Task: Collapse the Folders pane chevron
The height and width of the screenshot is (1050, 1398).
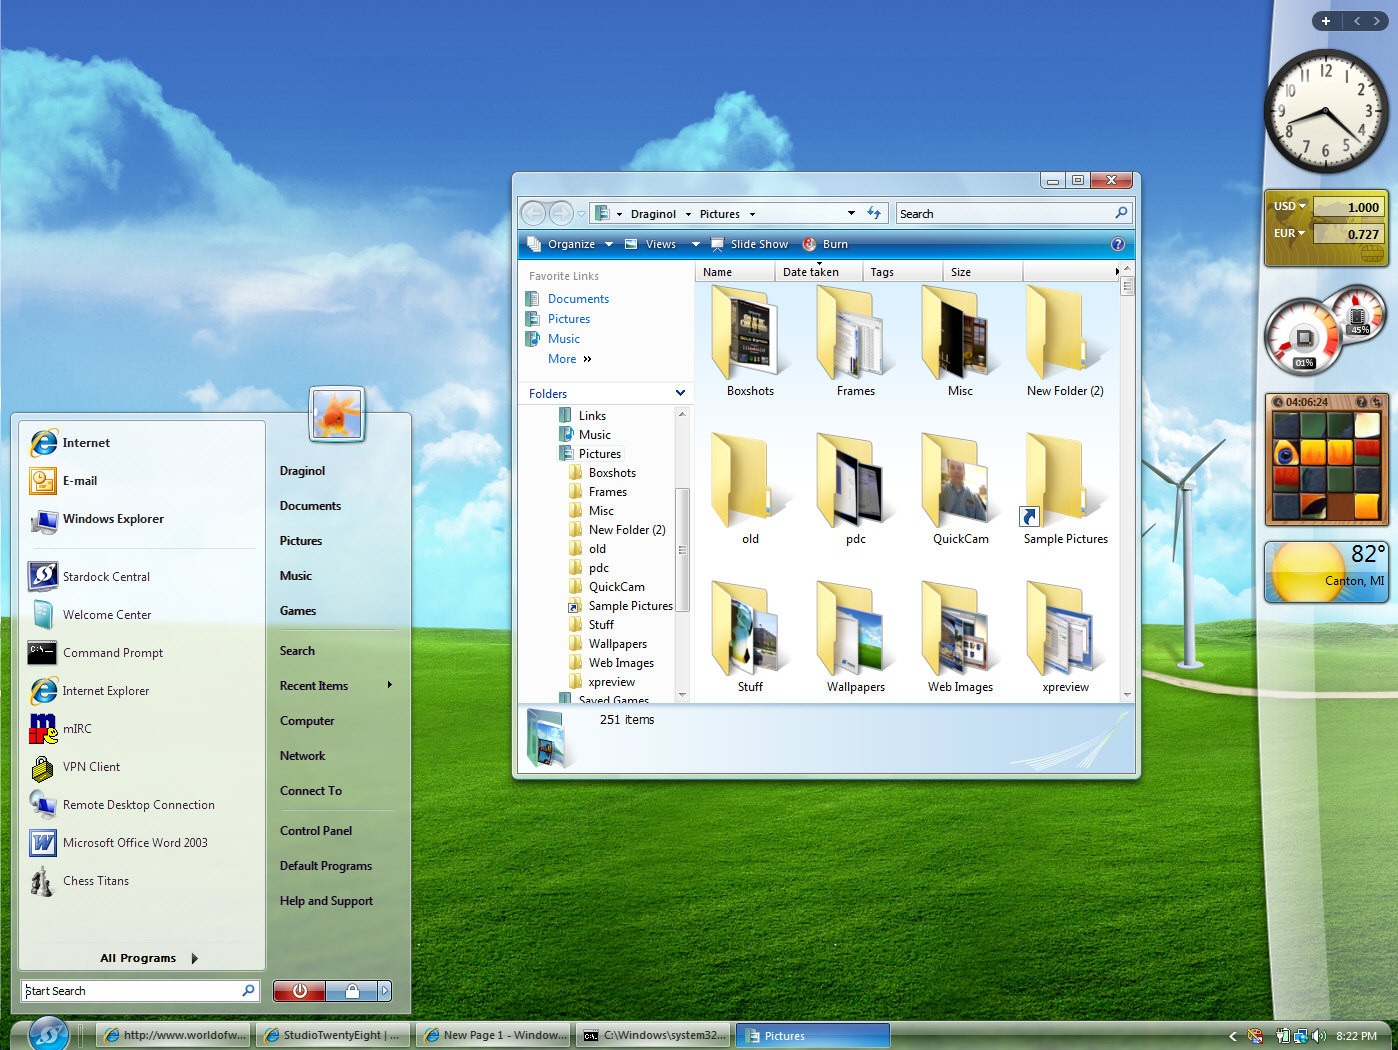Action: pyautogui.click(x=680, y=393)
